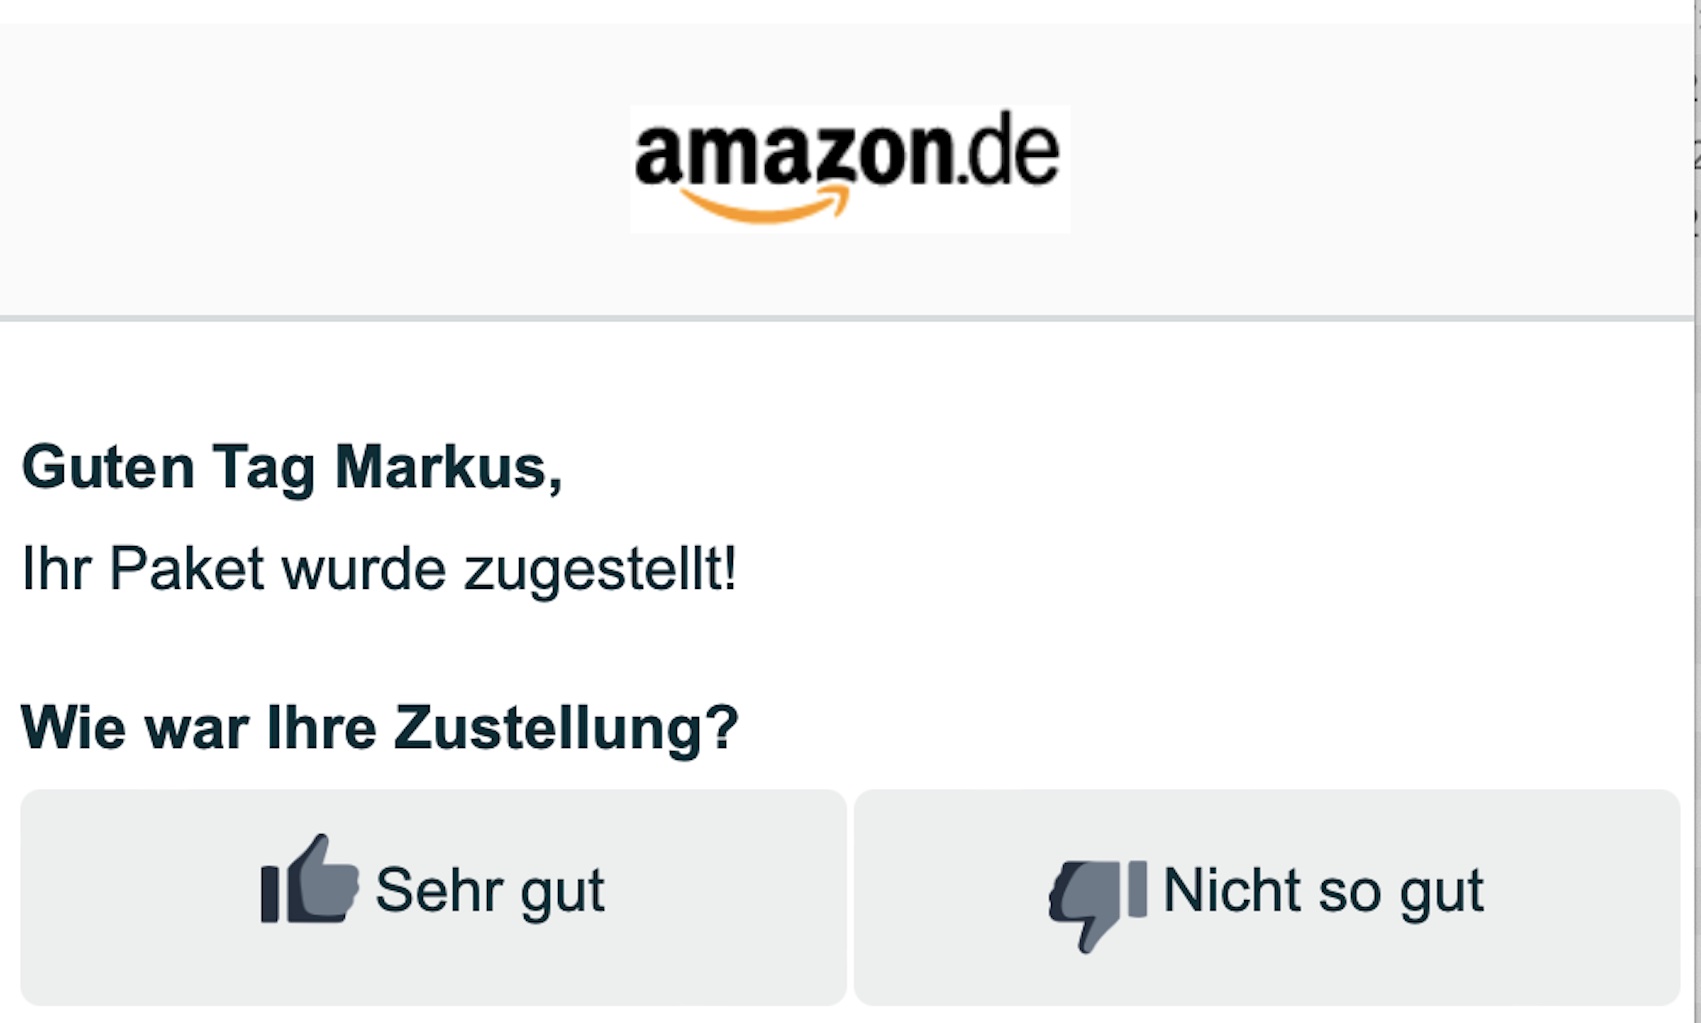Click the "Guten Tag Markus," greeting

click(291, 467)
